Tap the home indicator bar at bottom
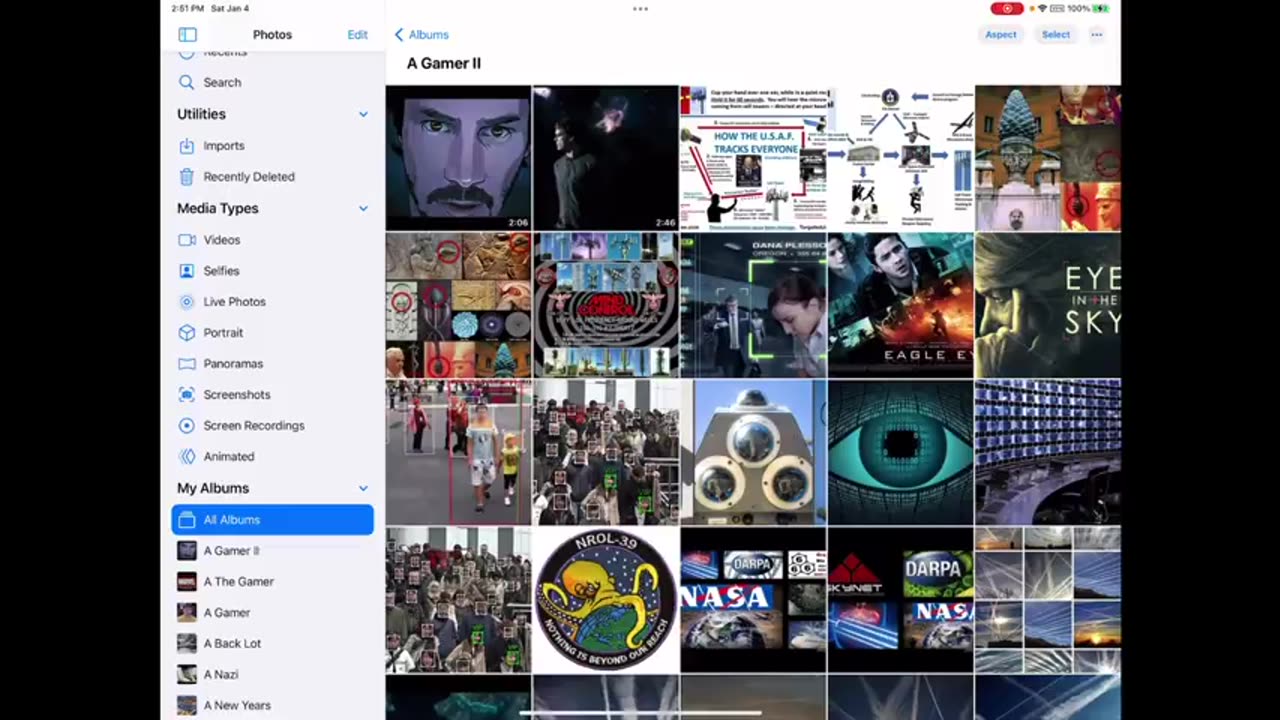Image resolution: width=1280 pixels, height=720 pixels. 640,713
